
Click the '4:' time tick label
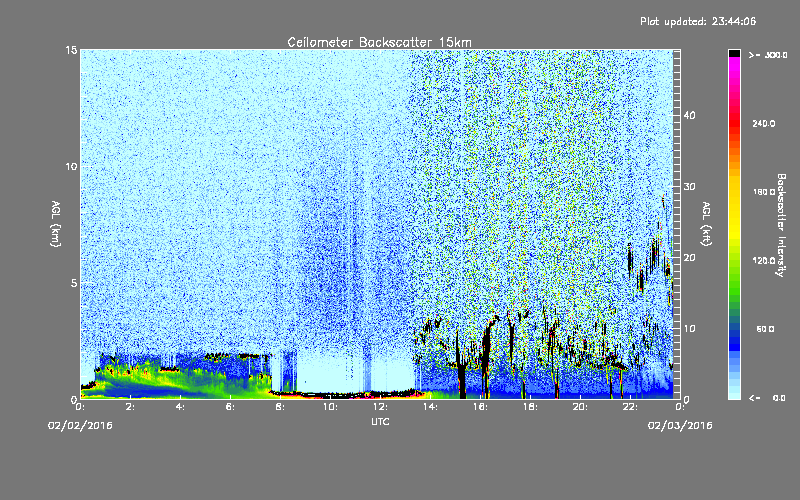(x=180, y=407)
